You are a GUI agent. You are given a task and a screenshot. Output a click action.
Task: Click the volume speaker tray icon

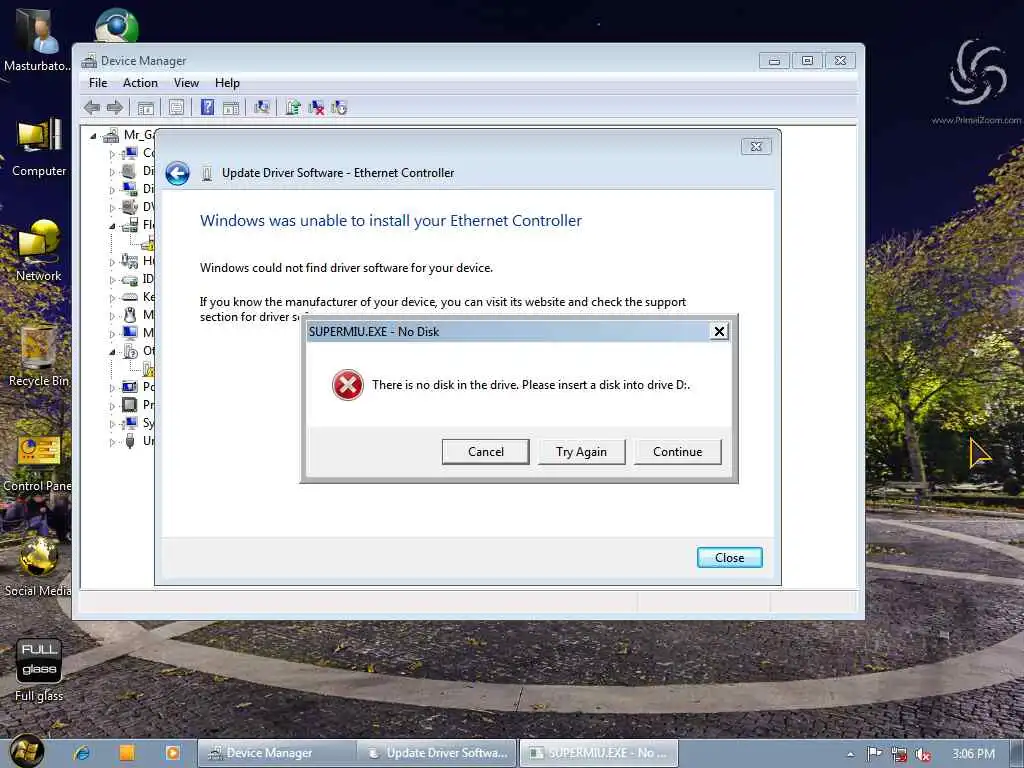[923, 754]
